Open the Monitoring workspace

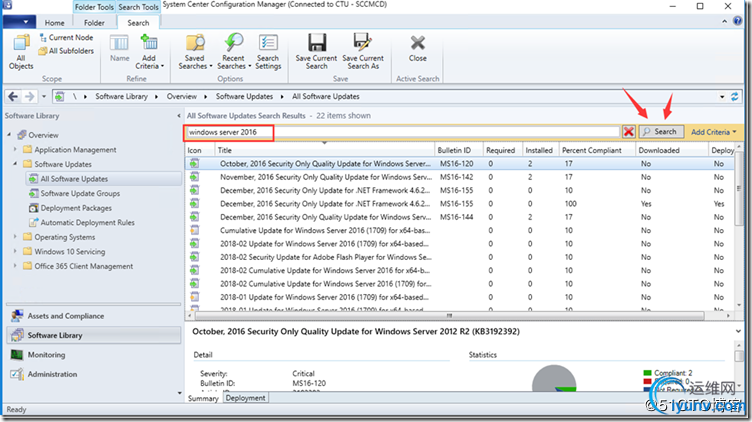click(x=46, y=355)
